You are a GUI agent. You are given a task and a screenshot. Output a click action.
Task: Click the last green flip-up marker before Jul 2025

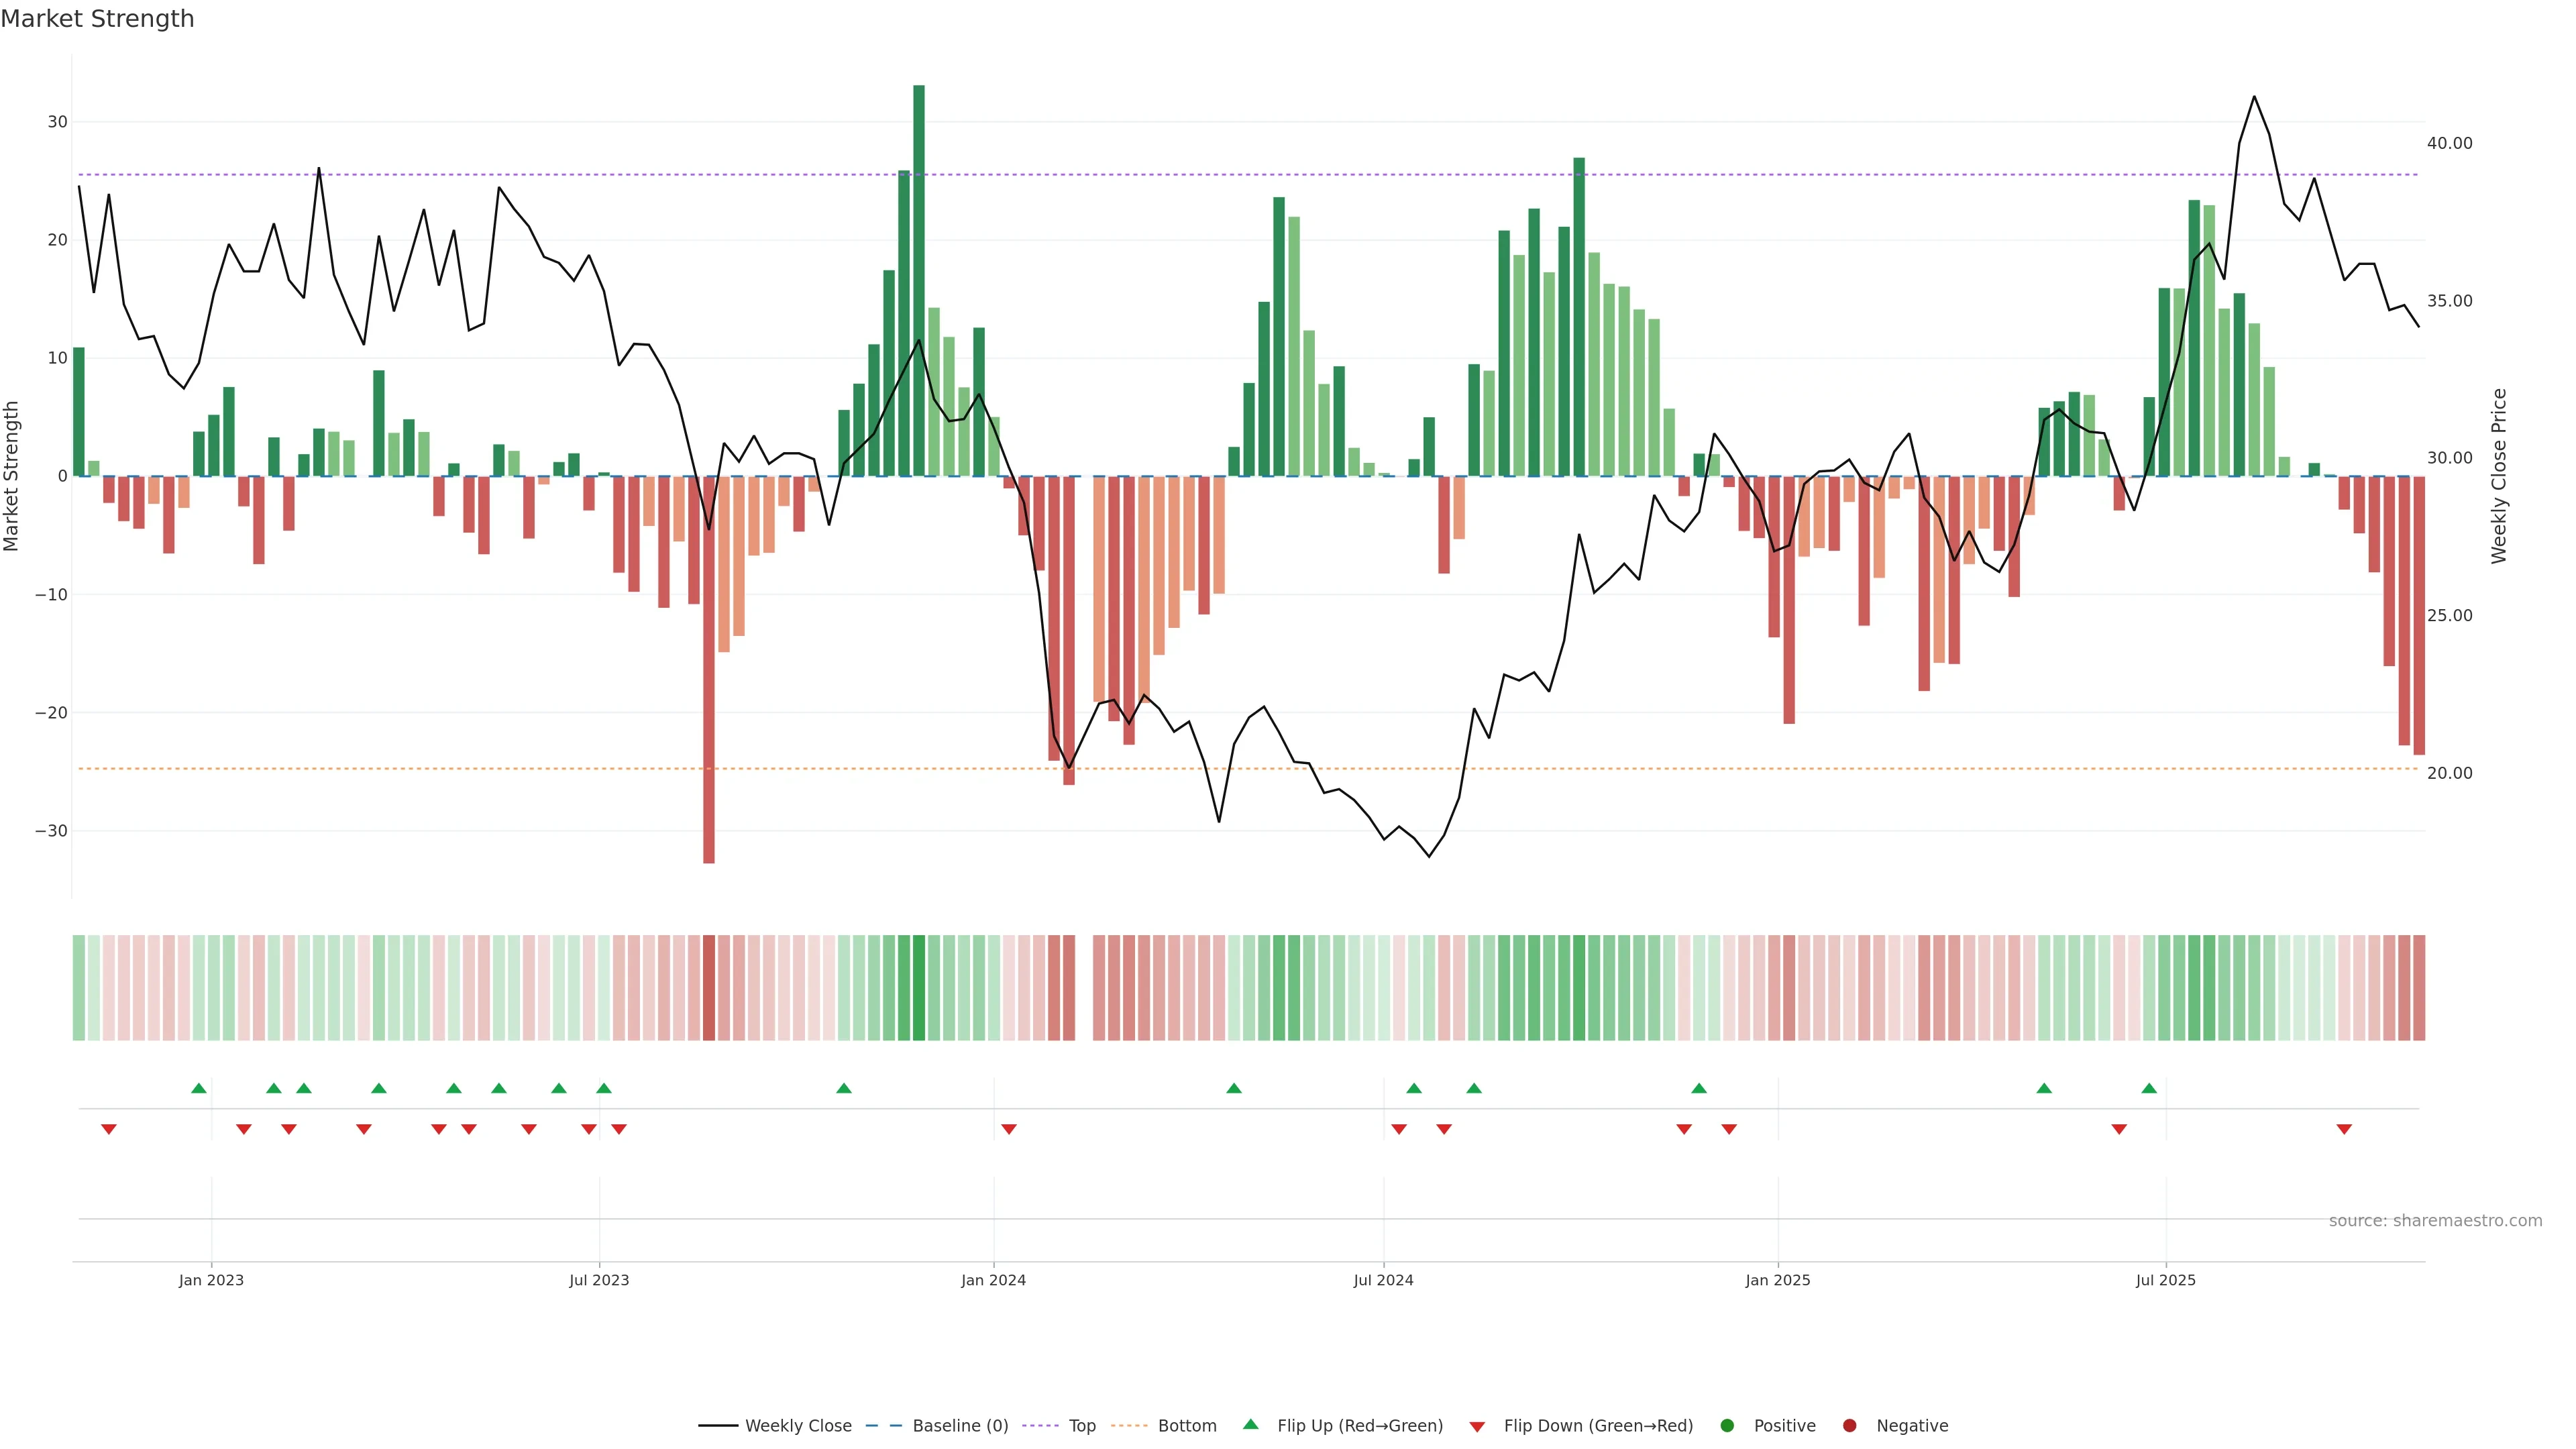2149,1088
